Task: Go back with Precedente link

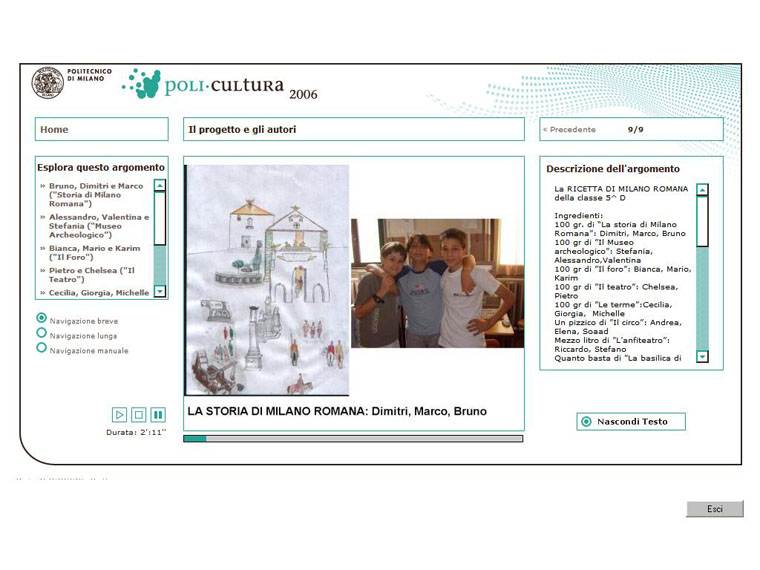Action: 570,129
